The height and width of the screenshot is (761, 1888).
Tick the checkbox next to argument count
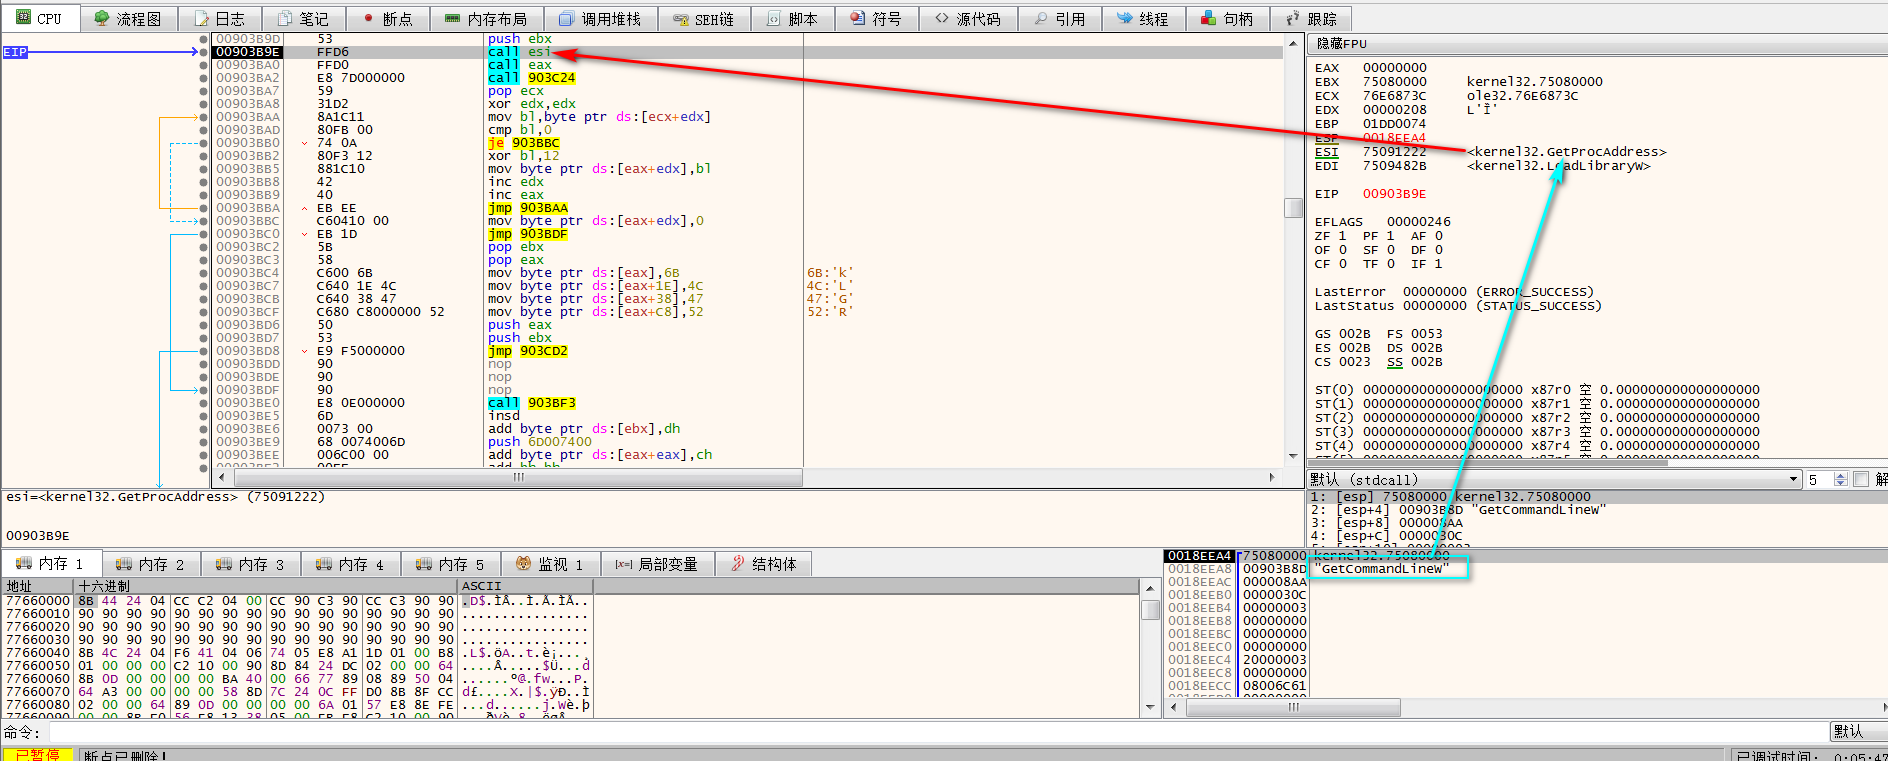[1860, 480]
